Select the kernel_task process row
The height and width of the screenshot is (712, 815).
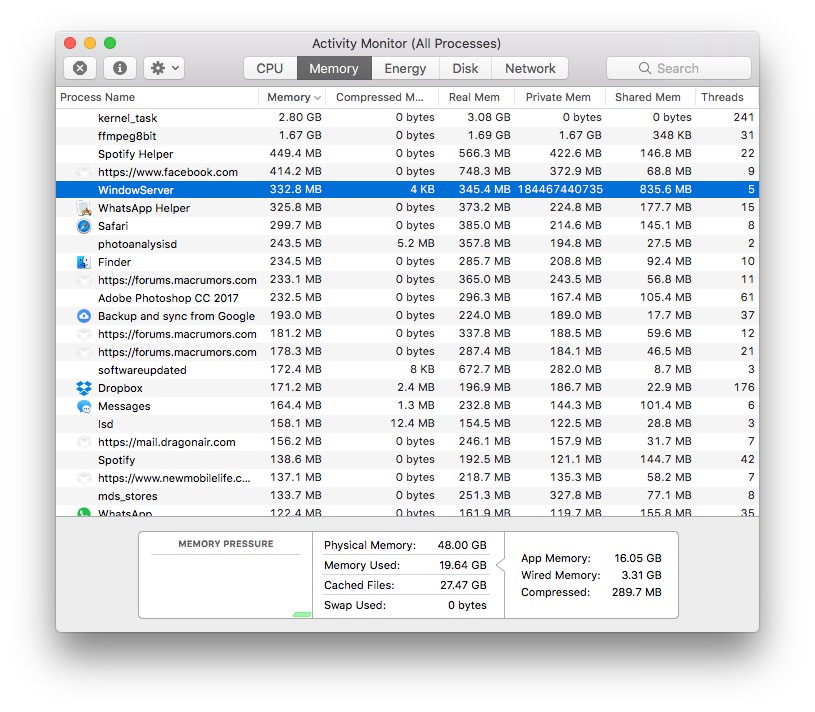(407, 118)
